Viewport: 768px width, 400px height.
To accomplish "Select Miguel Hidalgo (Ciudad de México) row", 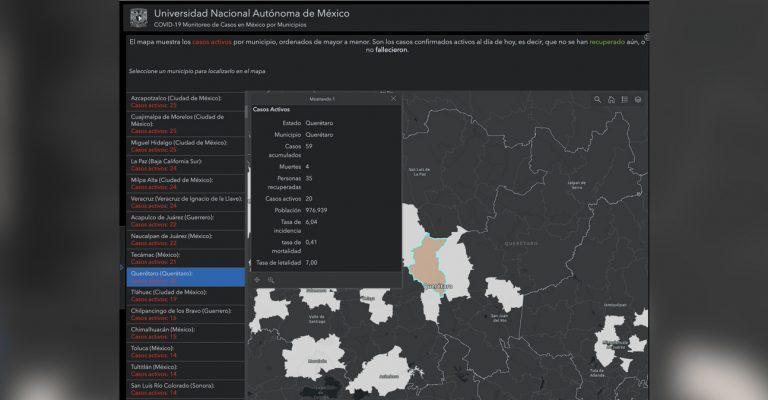I will point(186,146).
